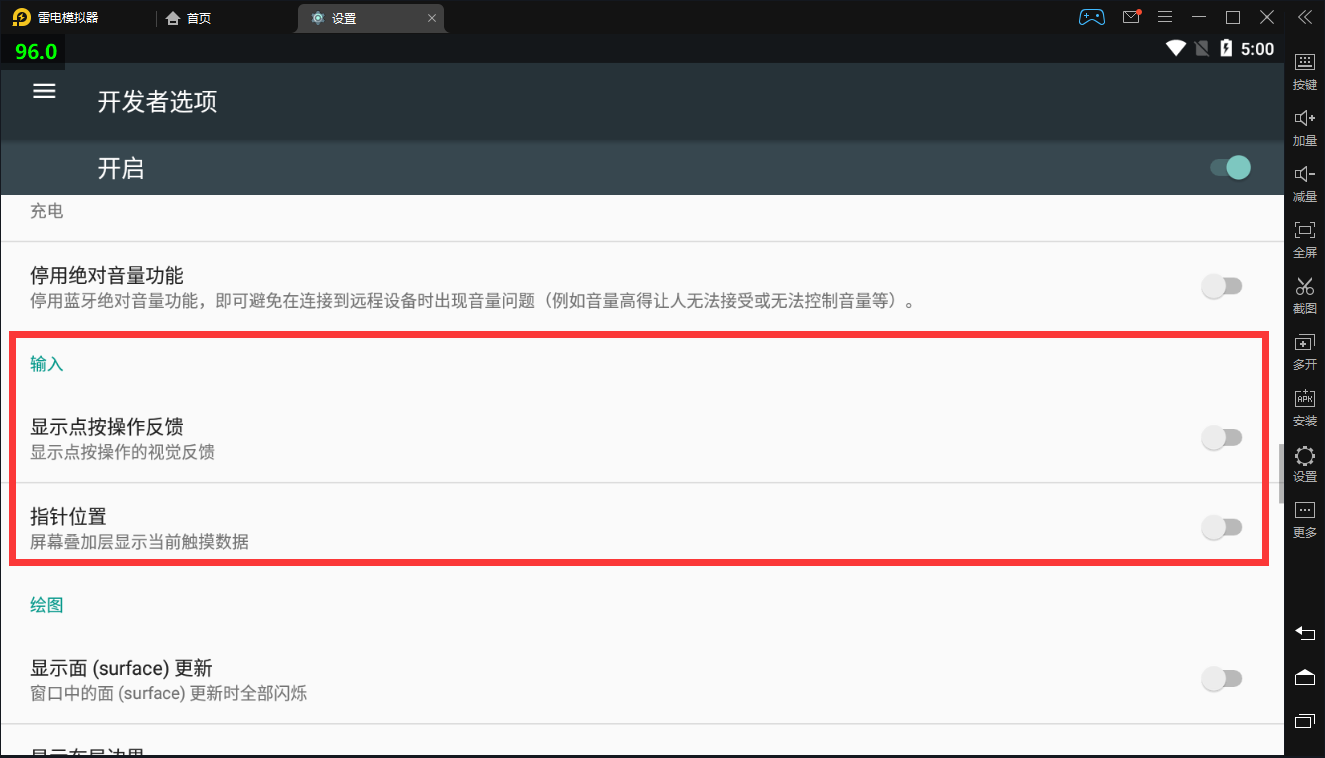Image resolution: width=1325 pixels, height=758 pixels.
Task: Turn on 指针位置 switch
Action: pyautogui.click(x=1221, y=527)
